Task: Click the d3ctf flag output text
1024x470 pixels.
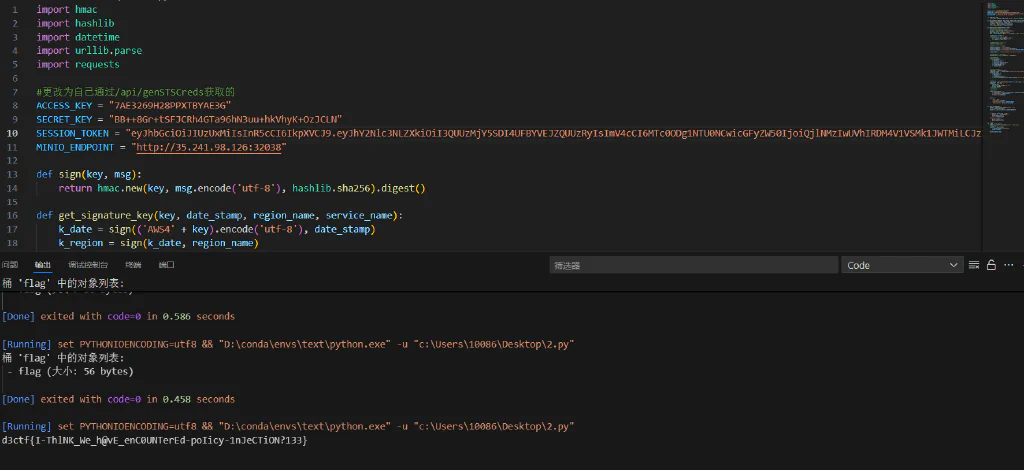Action: pyautogui.click(x=154, y=441)
